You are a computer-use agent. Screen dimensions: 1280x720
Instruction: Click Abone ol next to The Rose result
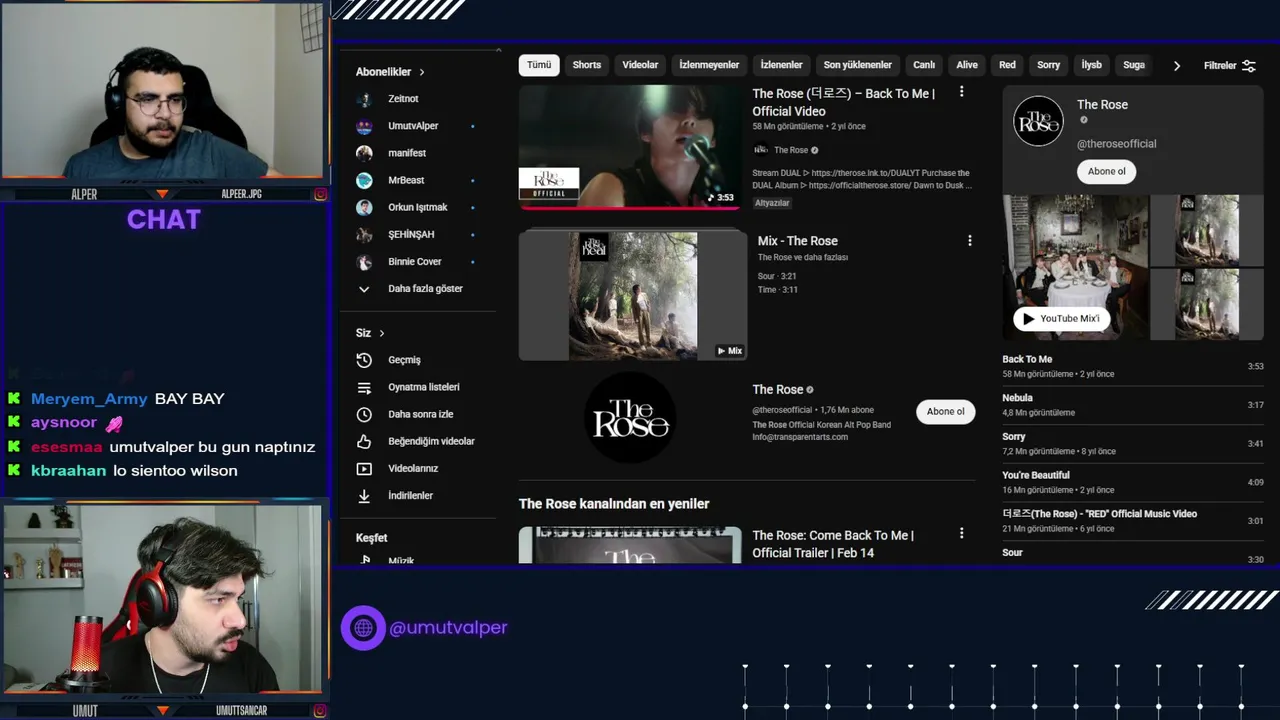pos(945,412)
